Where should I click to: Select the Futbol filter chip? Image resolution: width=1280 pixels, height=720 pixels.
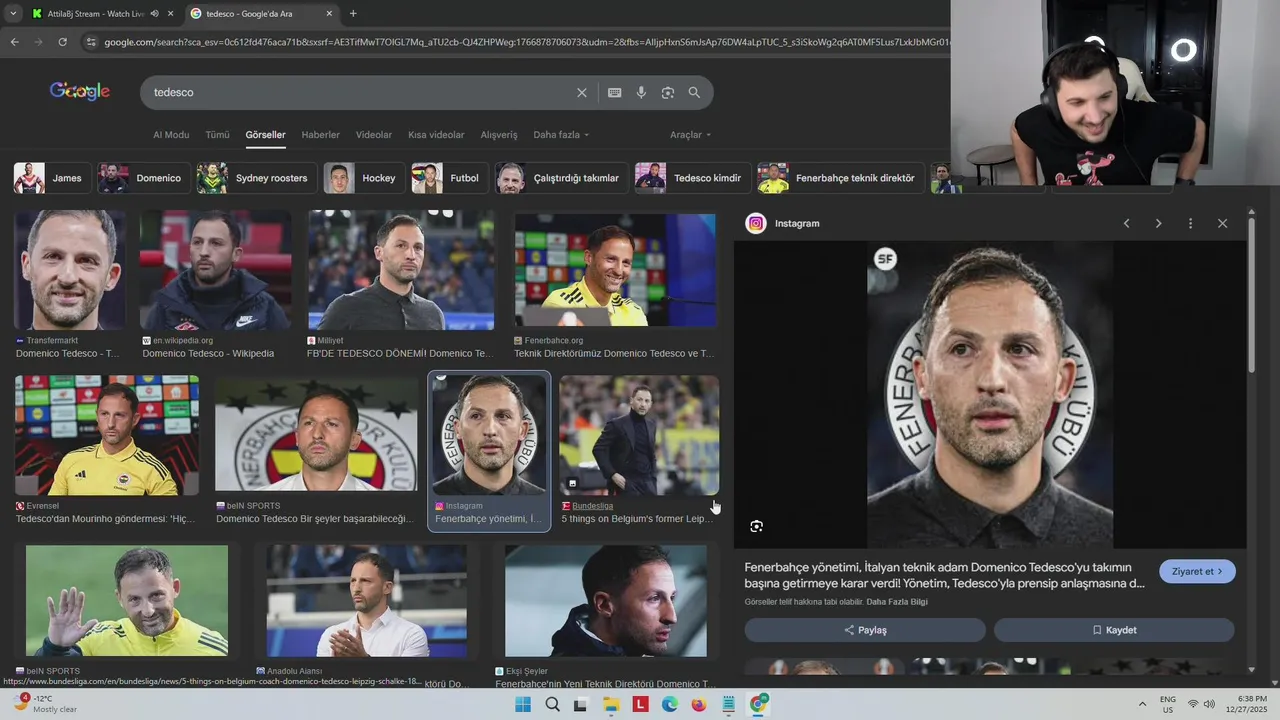[449, 178]
